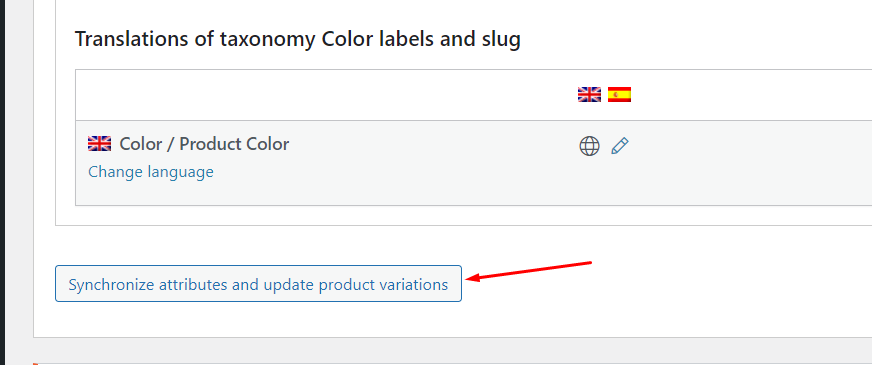Click the dark admin sidebar strip
This screenshot has width=872, height=365.
point(2,182)
